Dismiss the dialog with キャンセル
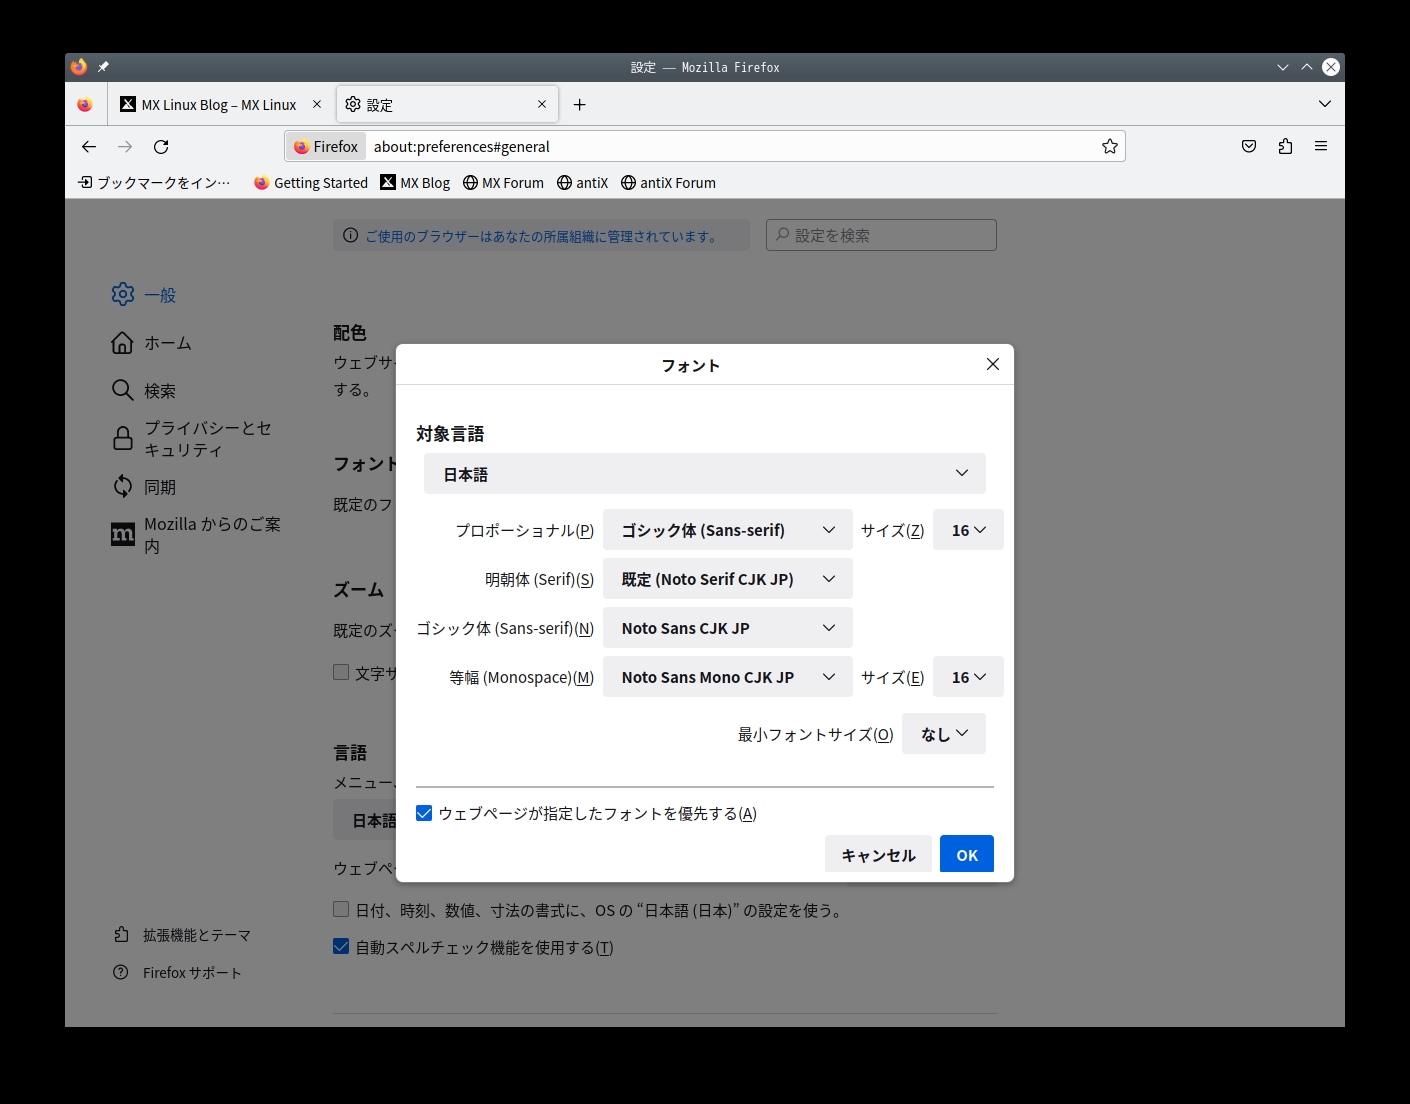The height and width of the screenshot is (1104, 1410). pyautogui.click(x=877, y=854)
